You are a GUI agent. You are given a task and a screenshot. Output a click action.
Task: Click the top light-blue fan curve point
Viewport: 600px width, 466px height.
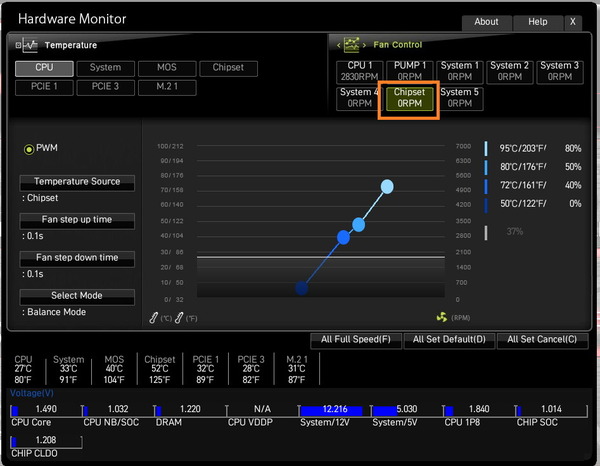(x=387, y=187)
